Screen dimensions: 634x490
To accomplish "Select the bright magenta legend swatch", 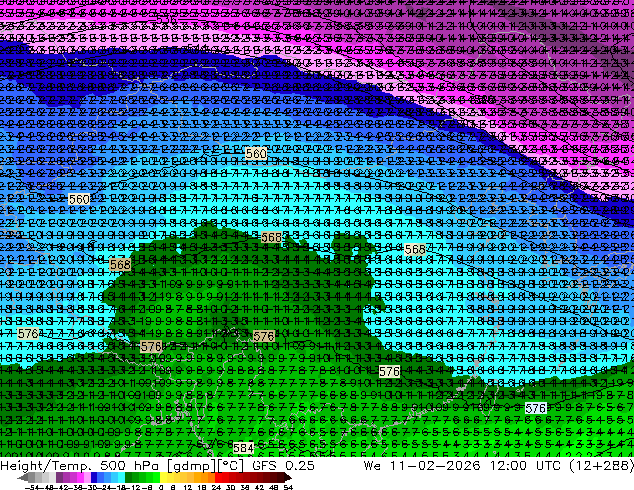I will pyautogui.click(x=80, y=477).
